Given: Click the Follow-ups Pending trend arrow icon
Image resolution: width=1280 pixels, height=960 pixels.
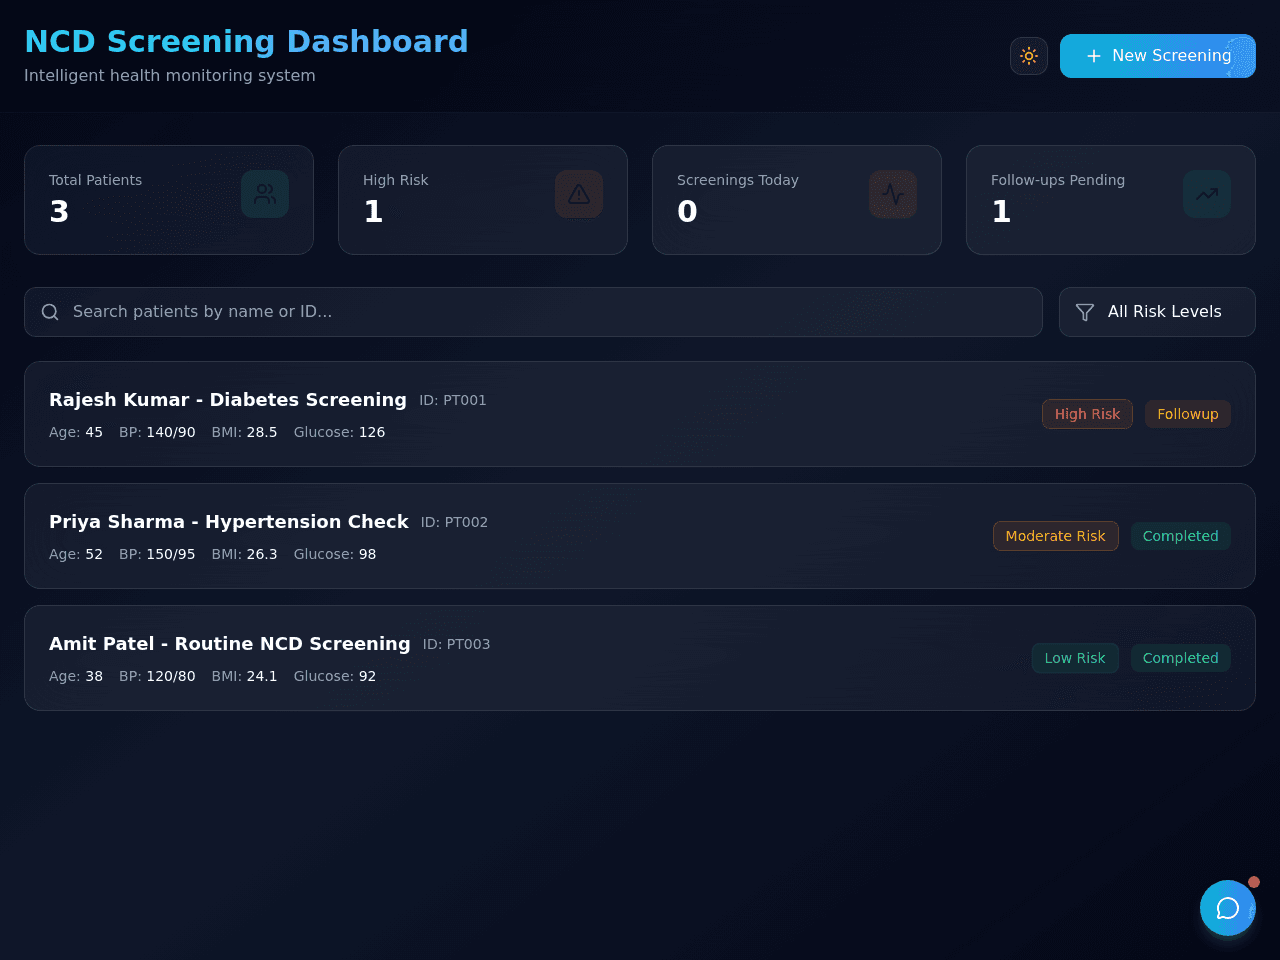Looking at the screenshot, I should pyautogui.click(x=1207, y=194).
